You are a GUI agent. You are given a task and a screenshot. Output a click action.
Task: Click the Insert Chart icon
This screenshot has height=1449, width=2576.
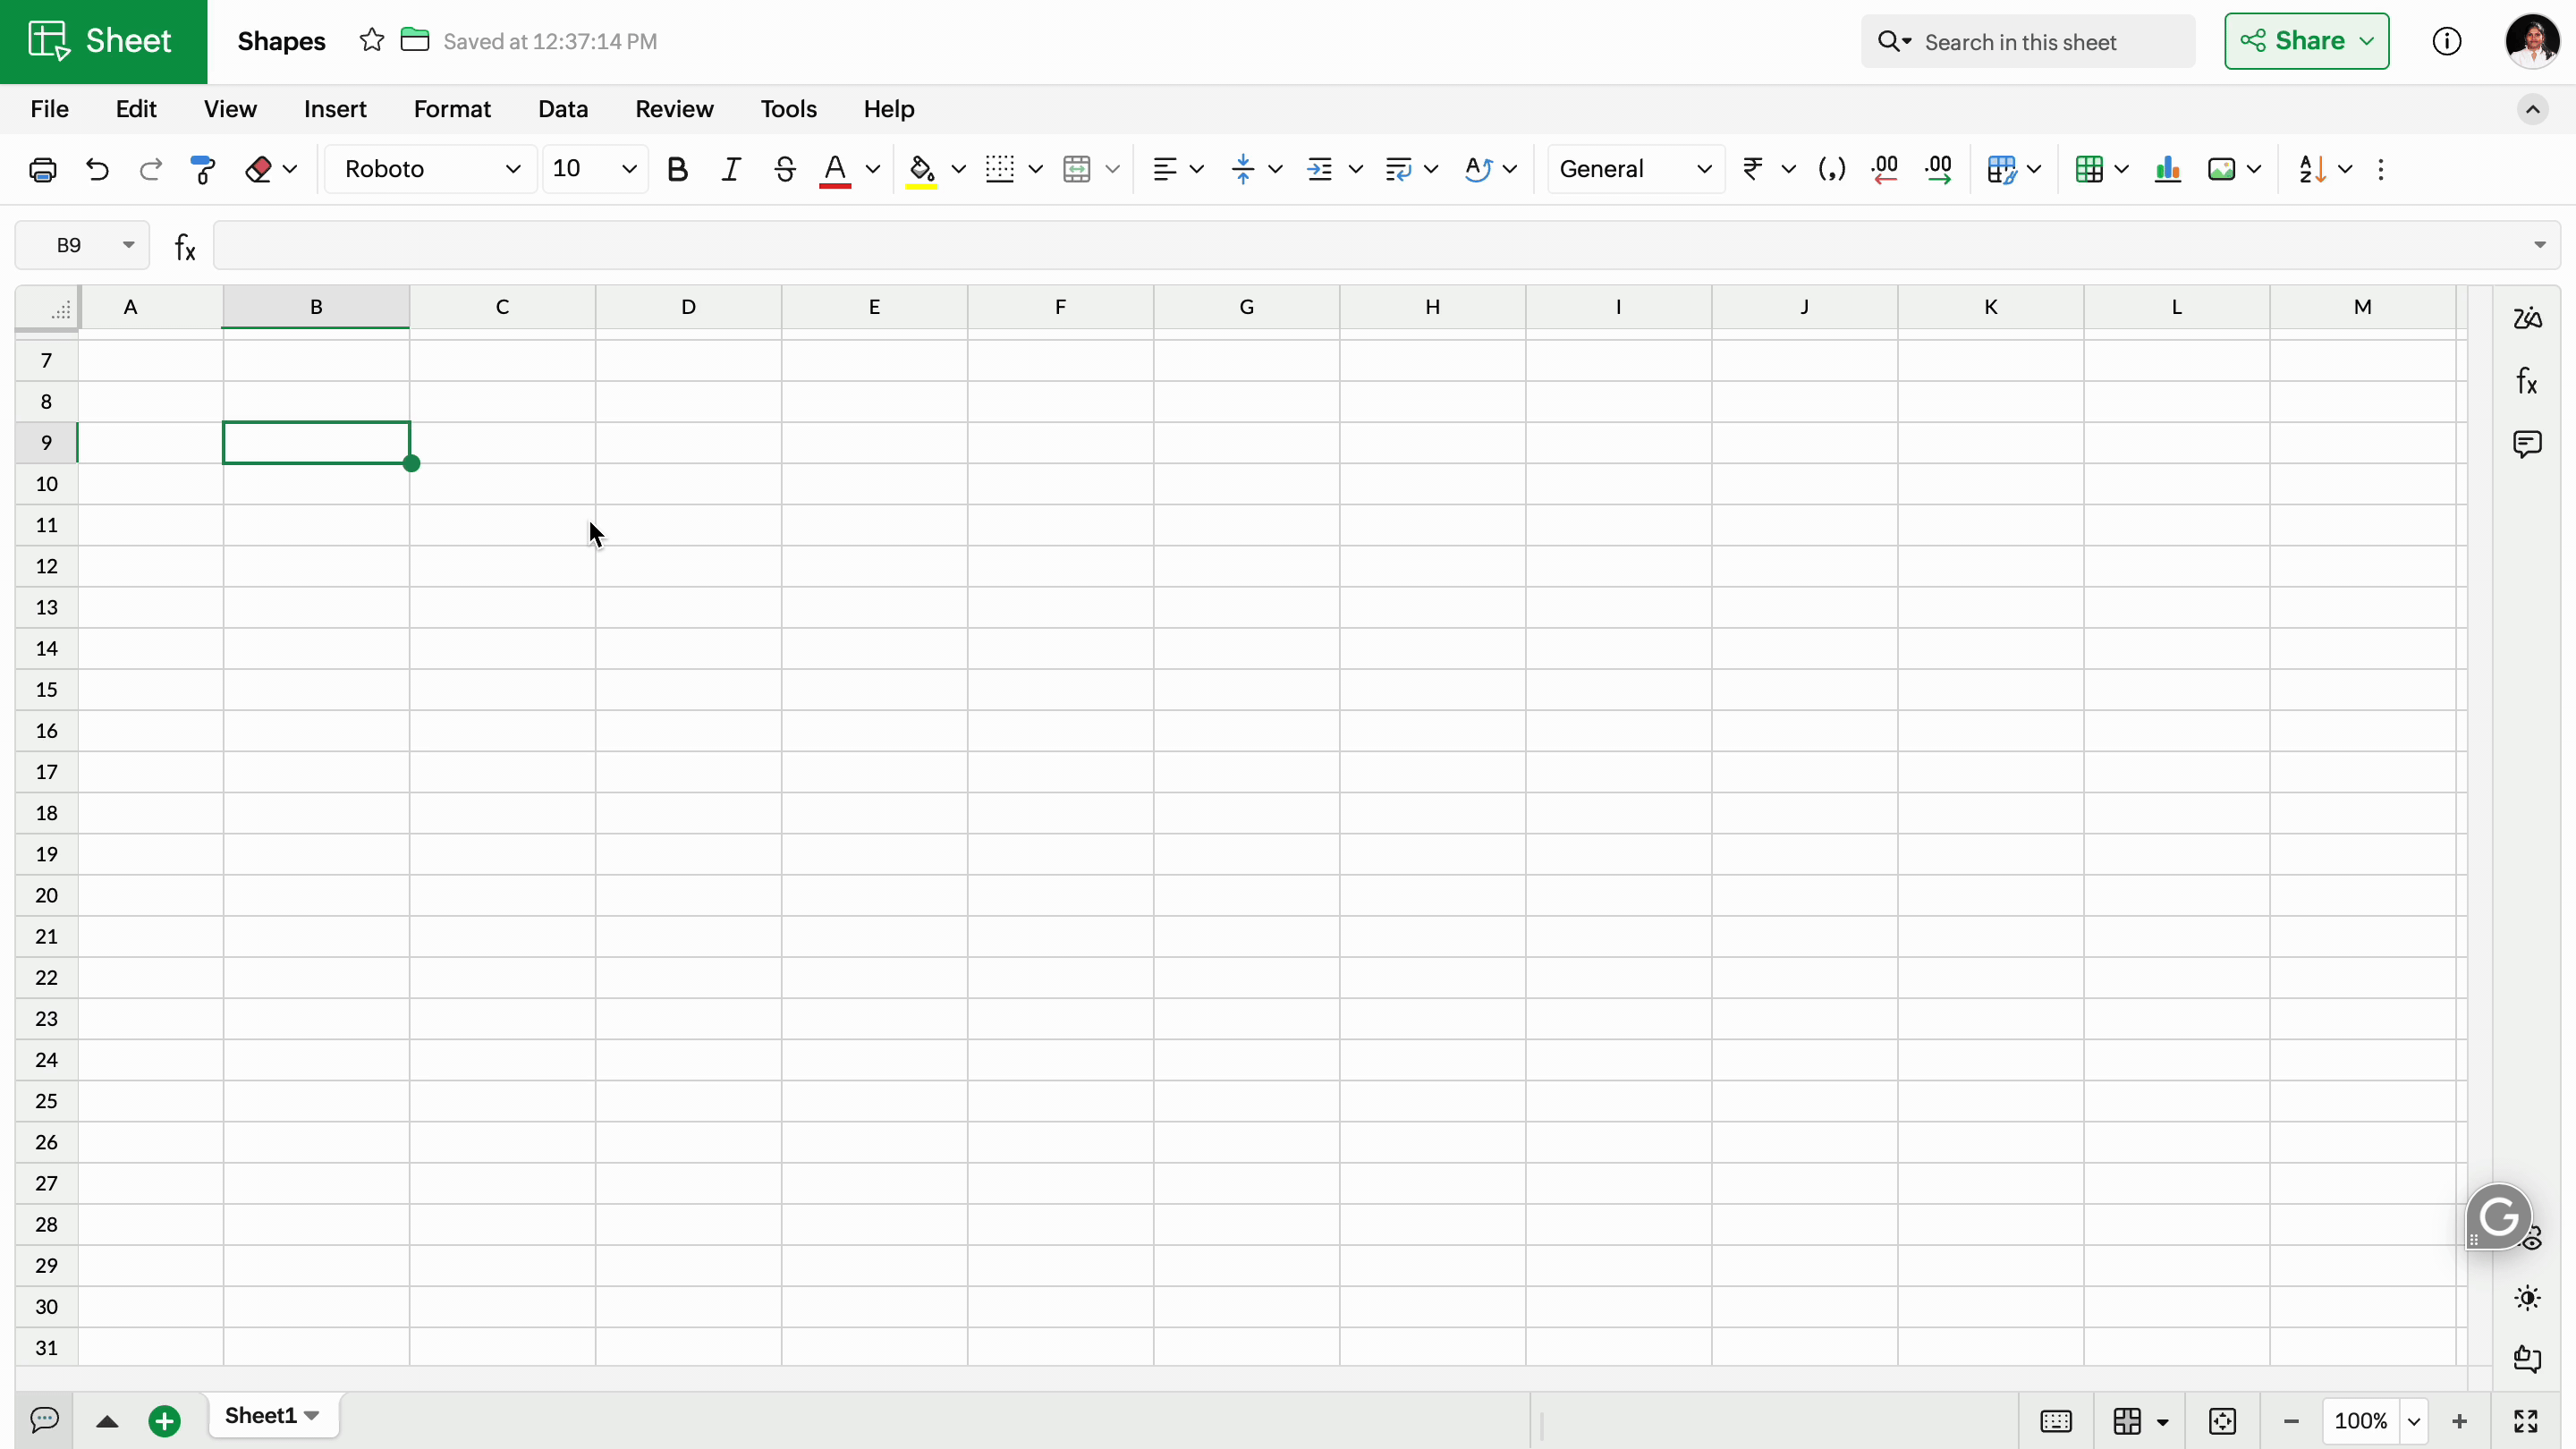(x=2167, y=169)
